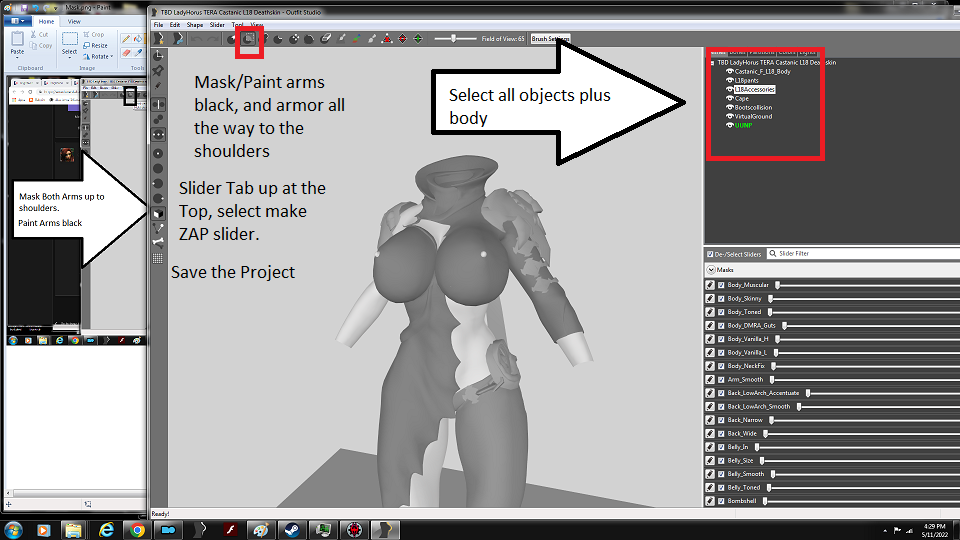Click Crop in Paint ribbon
960x540 pixels.
94,34
